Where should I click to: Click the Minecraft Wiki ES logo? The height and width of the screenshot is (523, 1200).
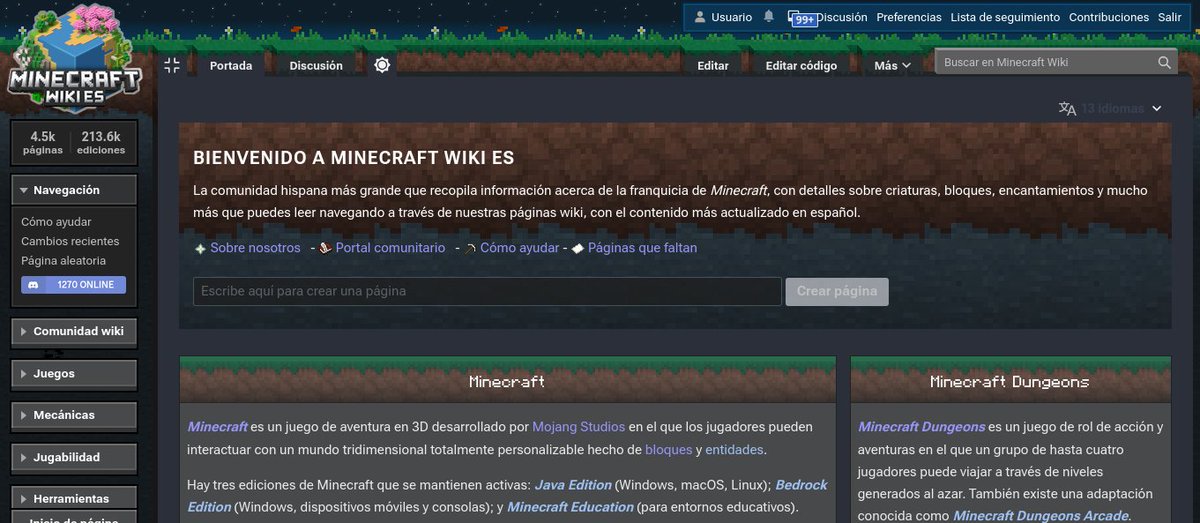74,59
